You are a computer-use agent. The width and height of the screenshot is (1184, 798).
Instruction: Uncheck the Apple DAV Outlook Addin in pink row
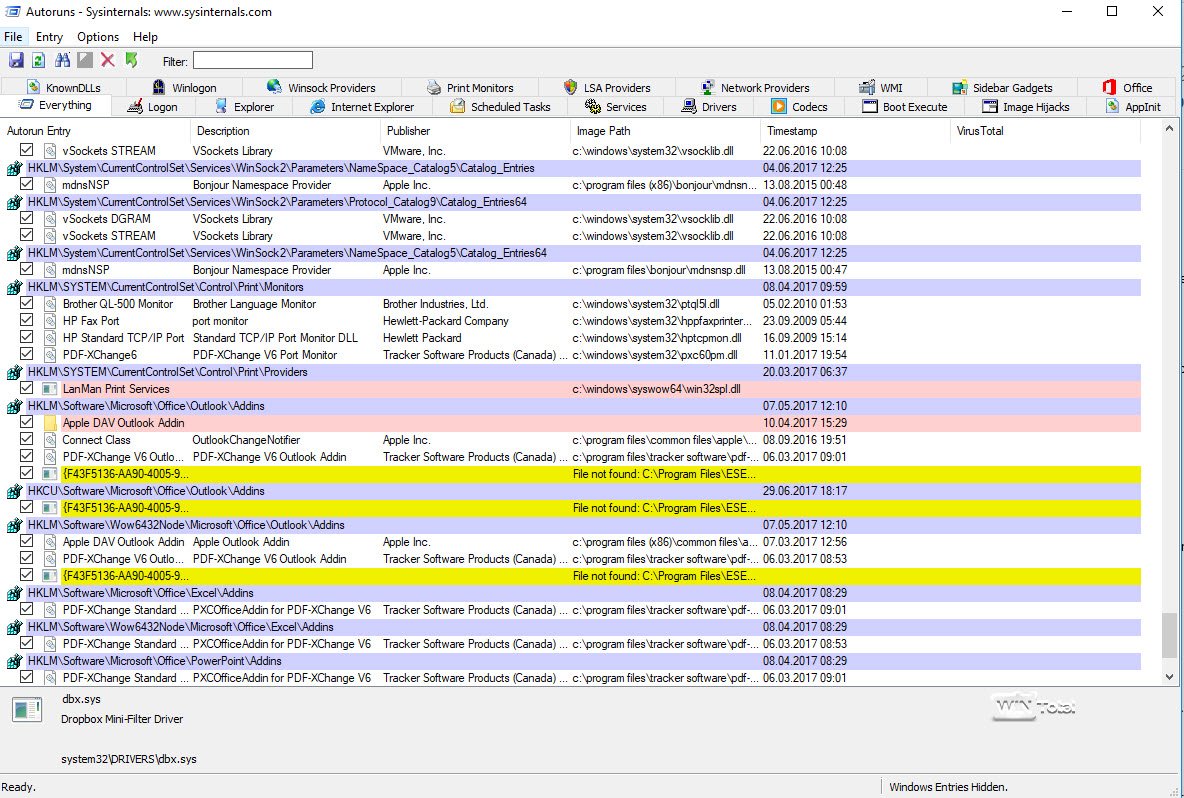27,423
